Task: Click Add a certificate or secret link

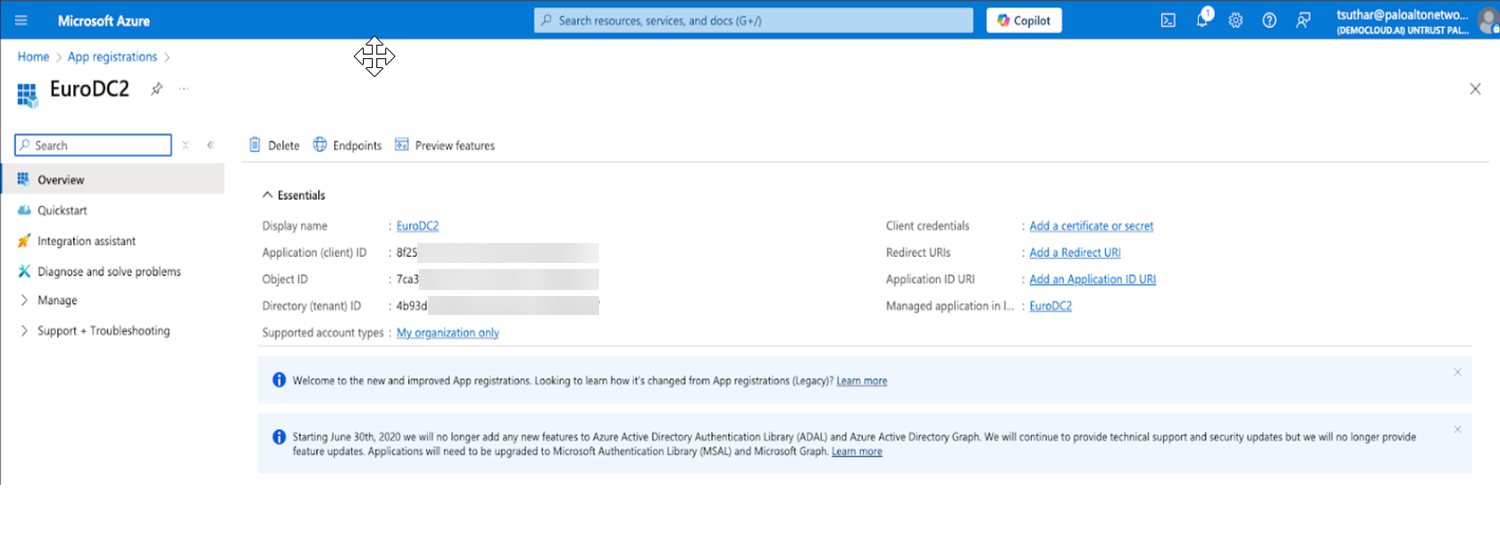Action: tap(1091, 226)
